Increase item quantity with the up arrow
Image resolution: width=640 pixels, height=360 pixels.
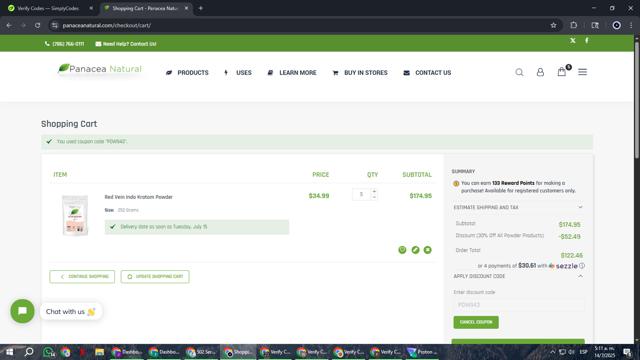(374, 191)
